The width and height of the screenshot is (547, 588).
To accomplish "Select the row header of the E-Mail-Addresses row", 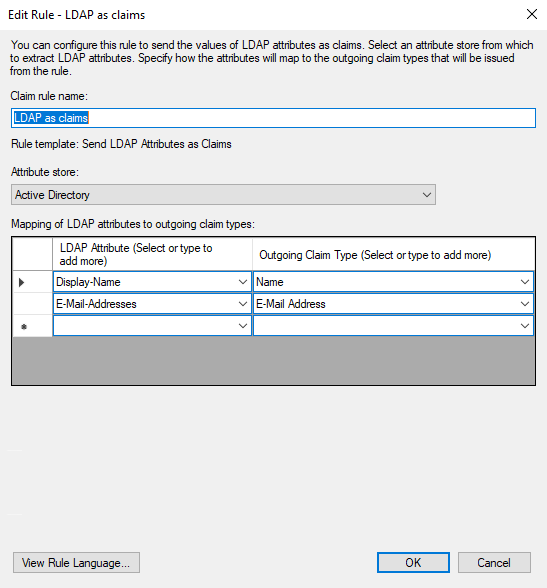I will point(32,304).
